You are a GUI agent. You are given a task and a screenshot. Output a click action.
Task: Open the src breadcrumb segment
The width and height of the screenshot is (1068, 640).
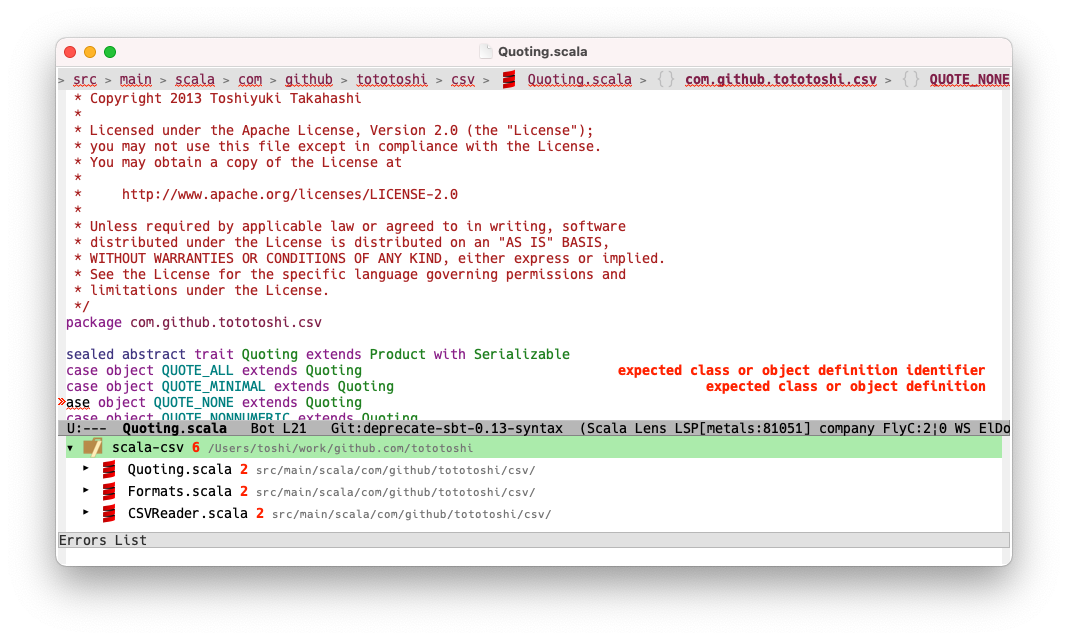click(x=84, y=80)
